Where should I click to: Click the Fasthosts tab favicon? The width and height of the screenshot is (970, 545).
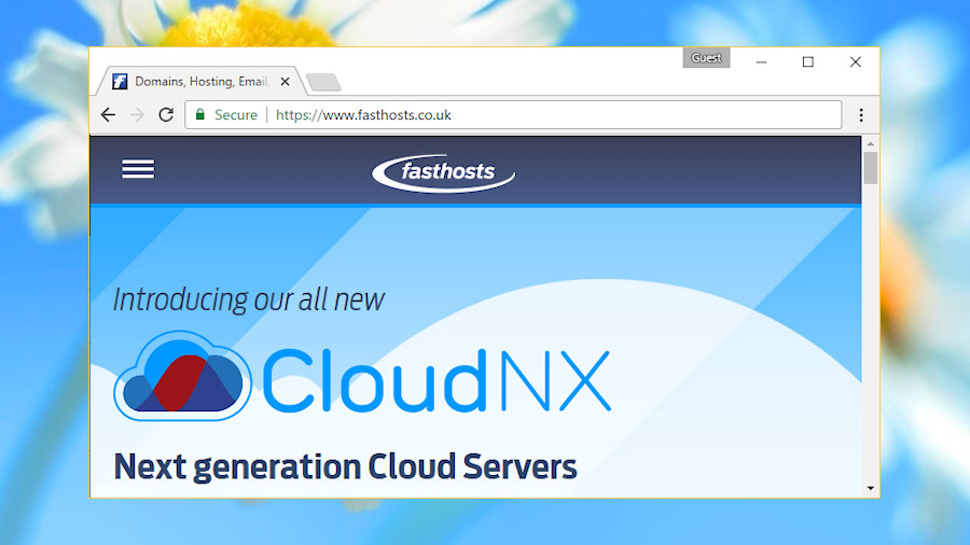tap(120, 82)
